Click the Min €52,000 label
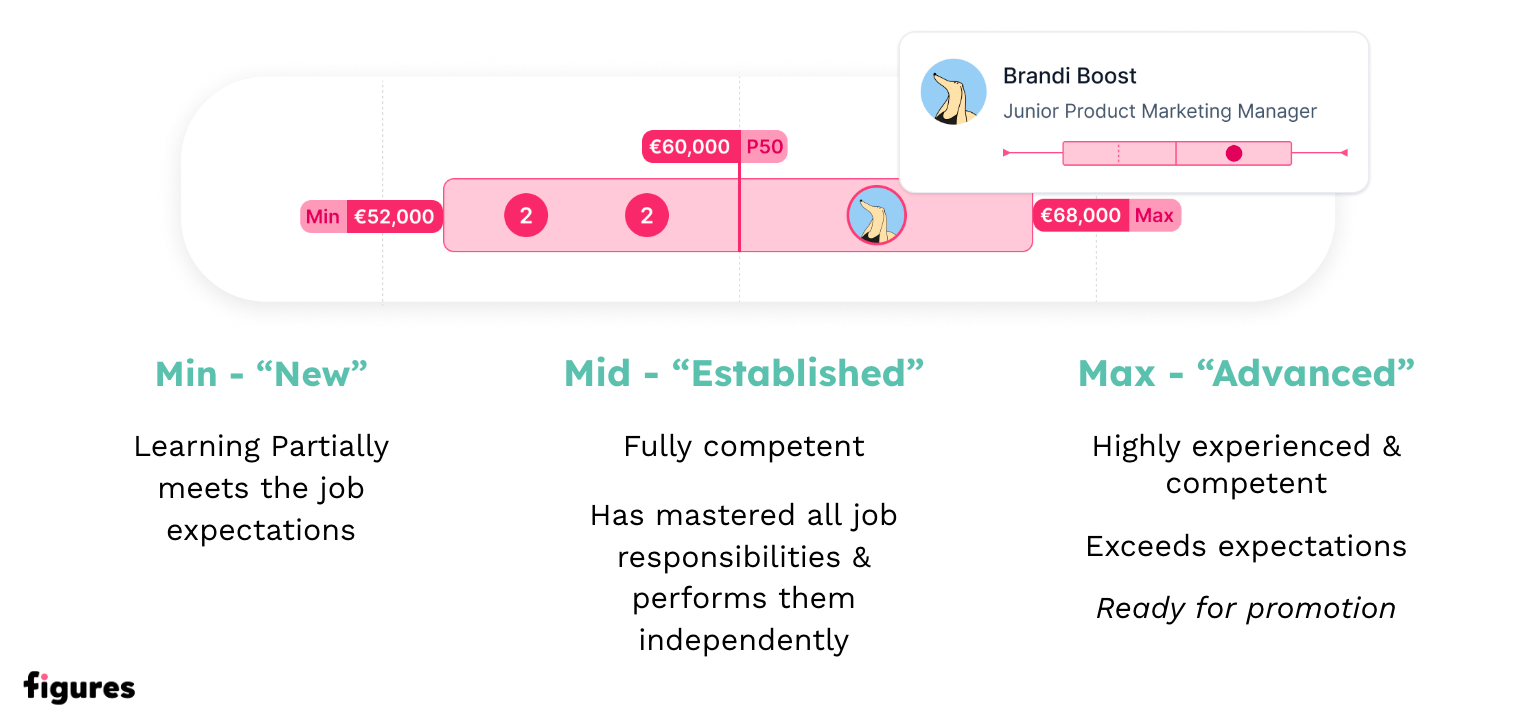The width and height of the screenshot is (1524, 722). tap(371, 216)
